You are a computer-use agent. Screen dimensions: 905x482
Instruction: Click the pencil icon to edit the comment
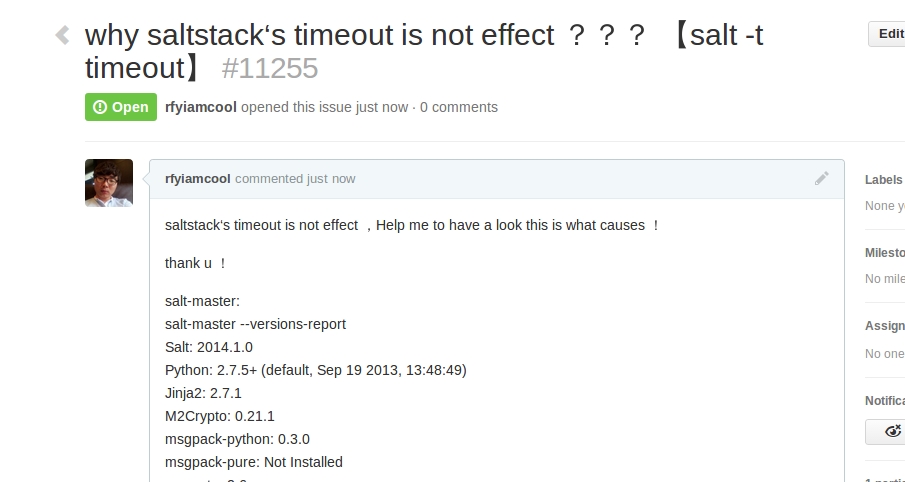822,179
